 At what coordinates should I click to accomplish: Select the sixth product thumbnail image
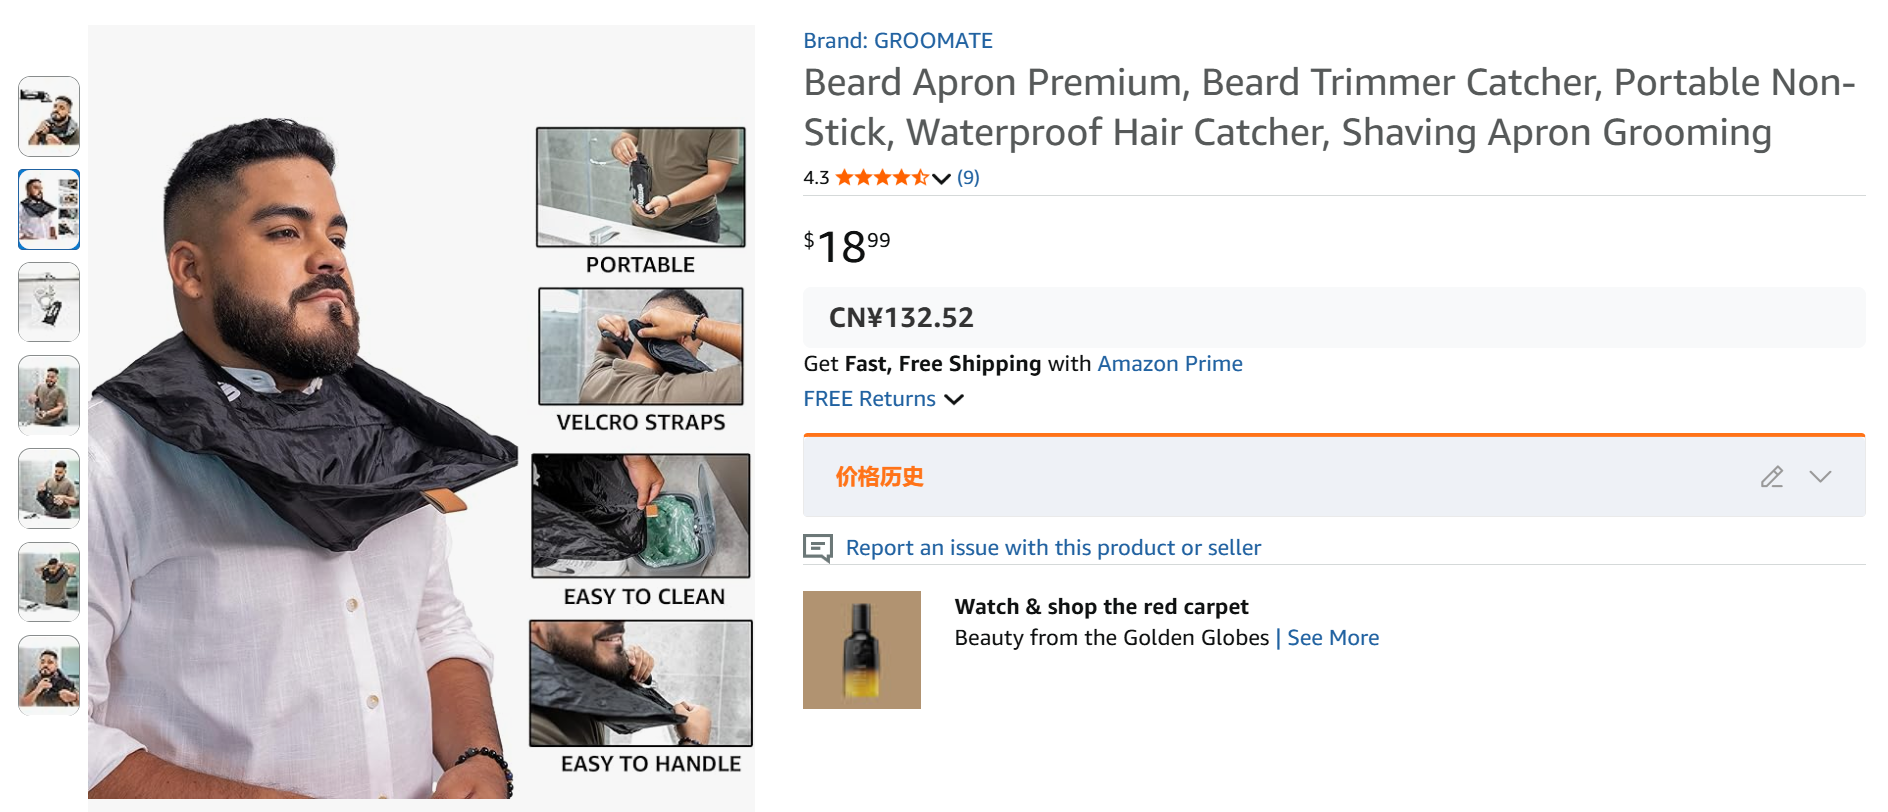(x=49, y=581)
